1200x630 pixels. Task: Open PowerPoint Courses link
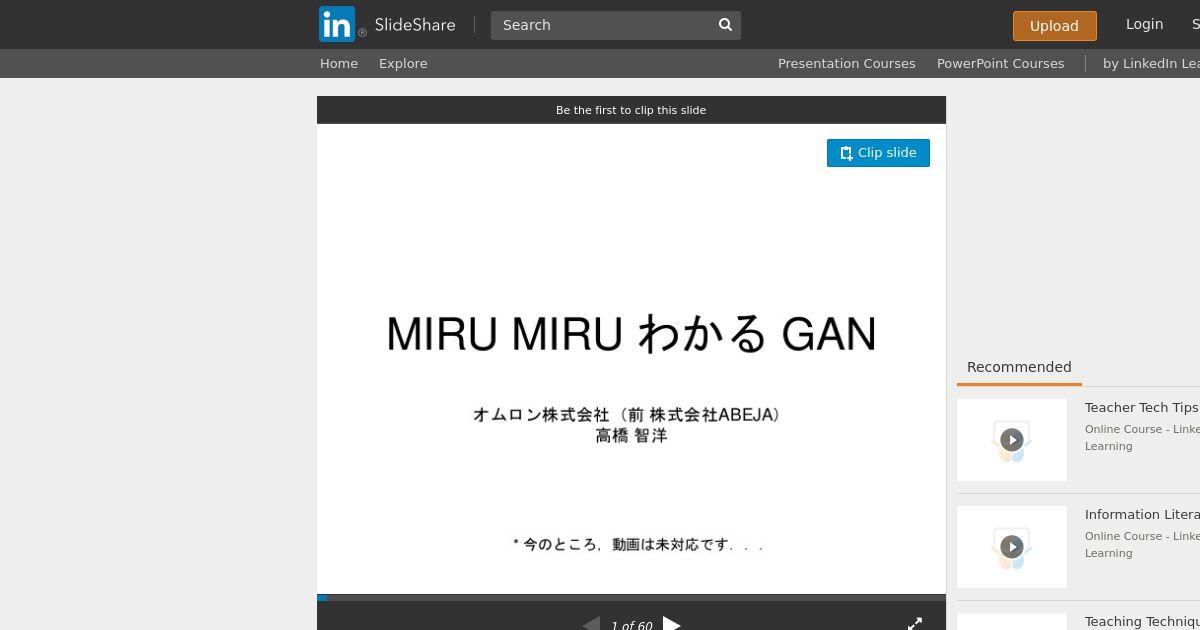pos(1000,63)
